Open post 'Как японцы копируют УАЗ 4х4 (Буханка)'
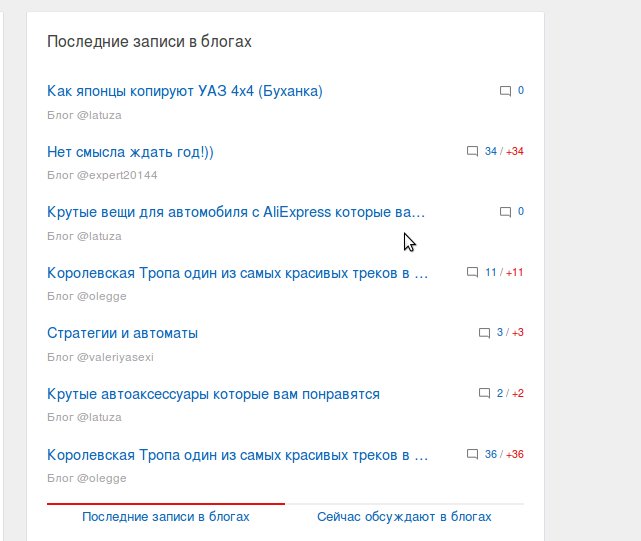The height and width of the screenshot is (541, 641). [185, 91]
